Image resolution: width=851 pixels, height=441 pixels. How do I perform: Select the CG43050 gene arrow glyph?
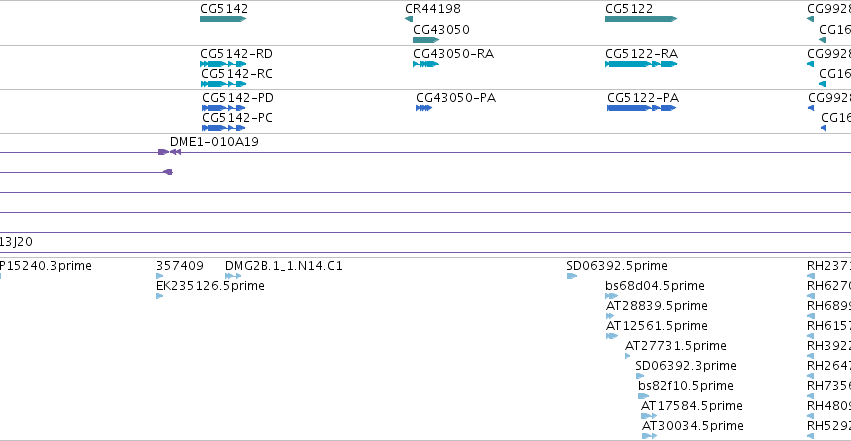click(426, 40)
